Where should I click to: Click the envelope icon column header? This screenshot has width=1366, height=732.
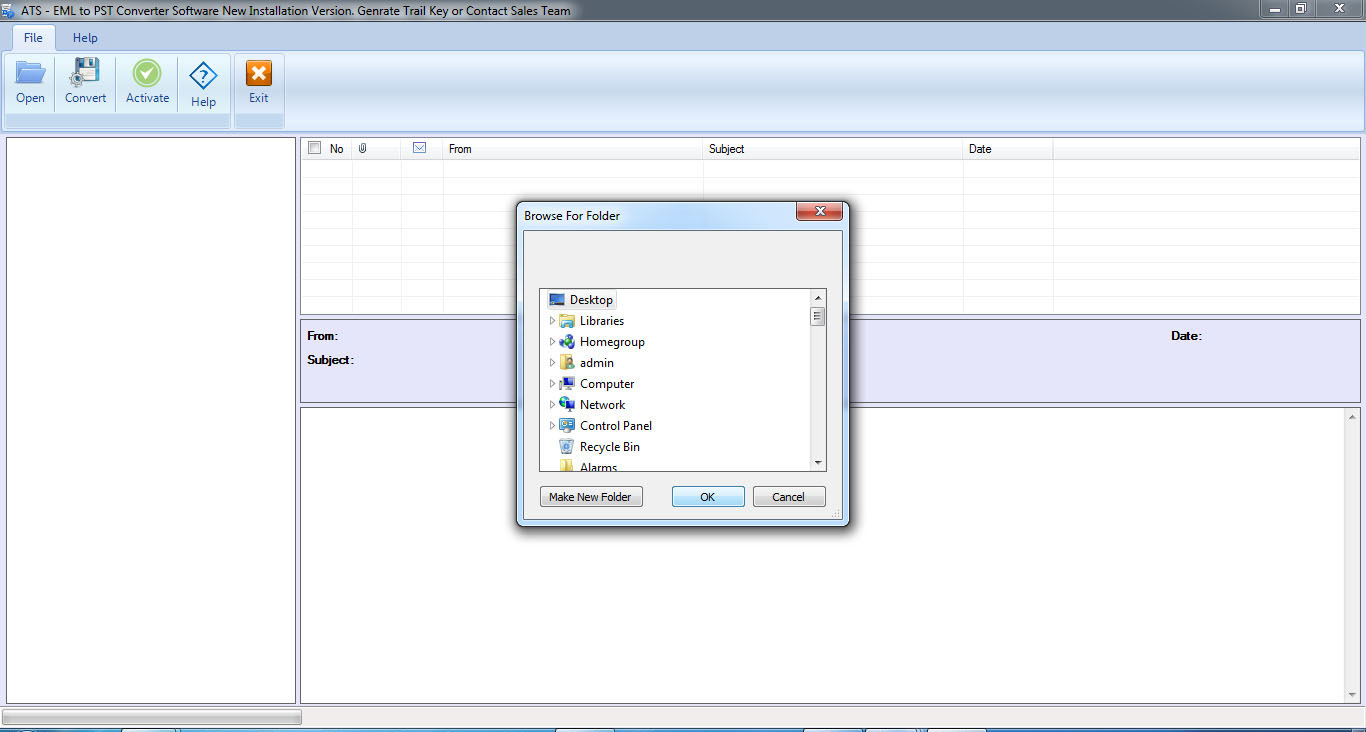tap(420, 148)
